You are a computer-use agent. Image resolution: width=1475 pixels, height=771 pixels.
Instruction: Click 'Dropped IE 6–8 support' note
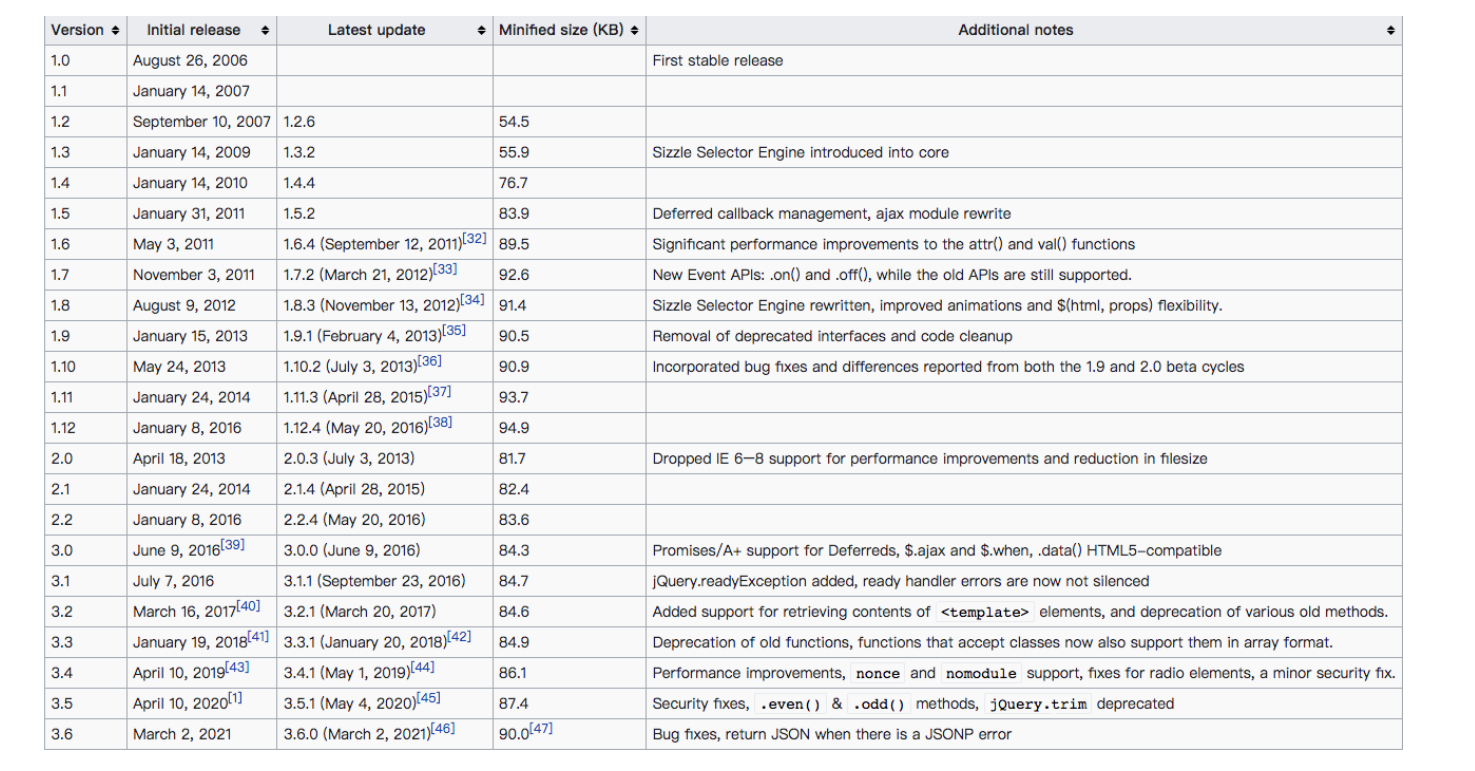pyautogui.click(x=930, y=458)
